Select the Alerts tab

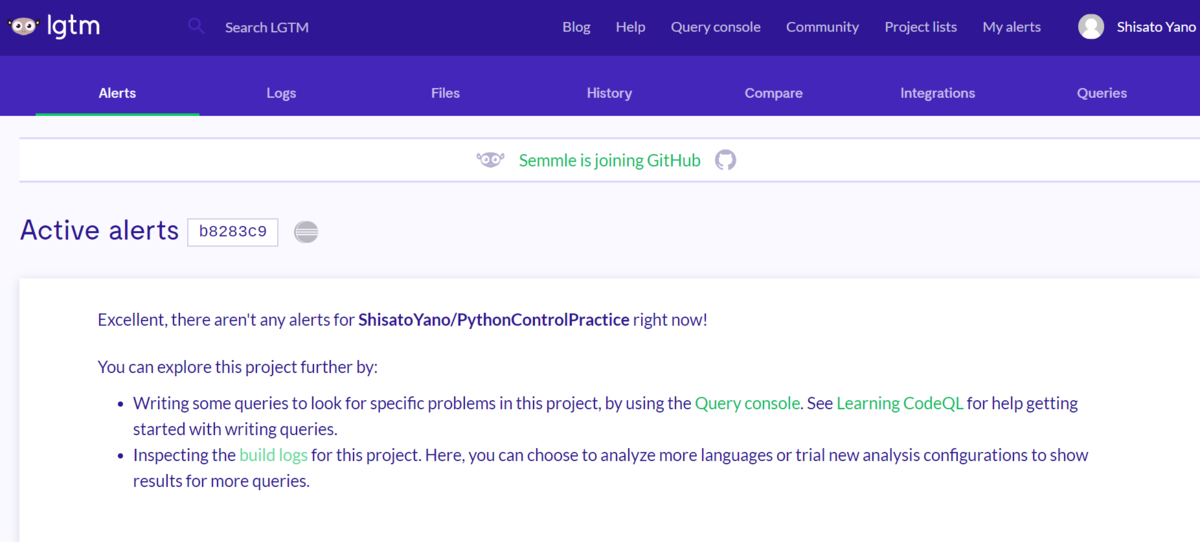117,93
